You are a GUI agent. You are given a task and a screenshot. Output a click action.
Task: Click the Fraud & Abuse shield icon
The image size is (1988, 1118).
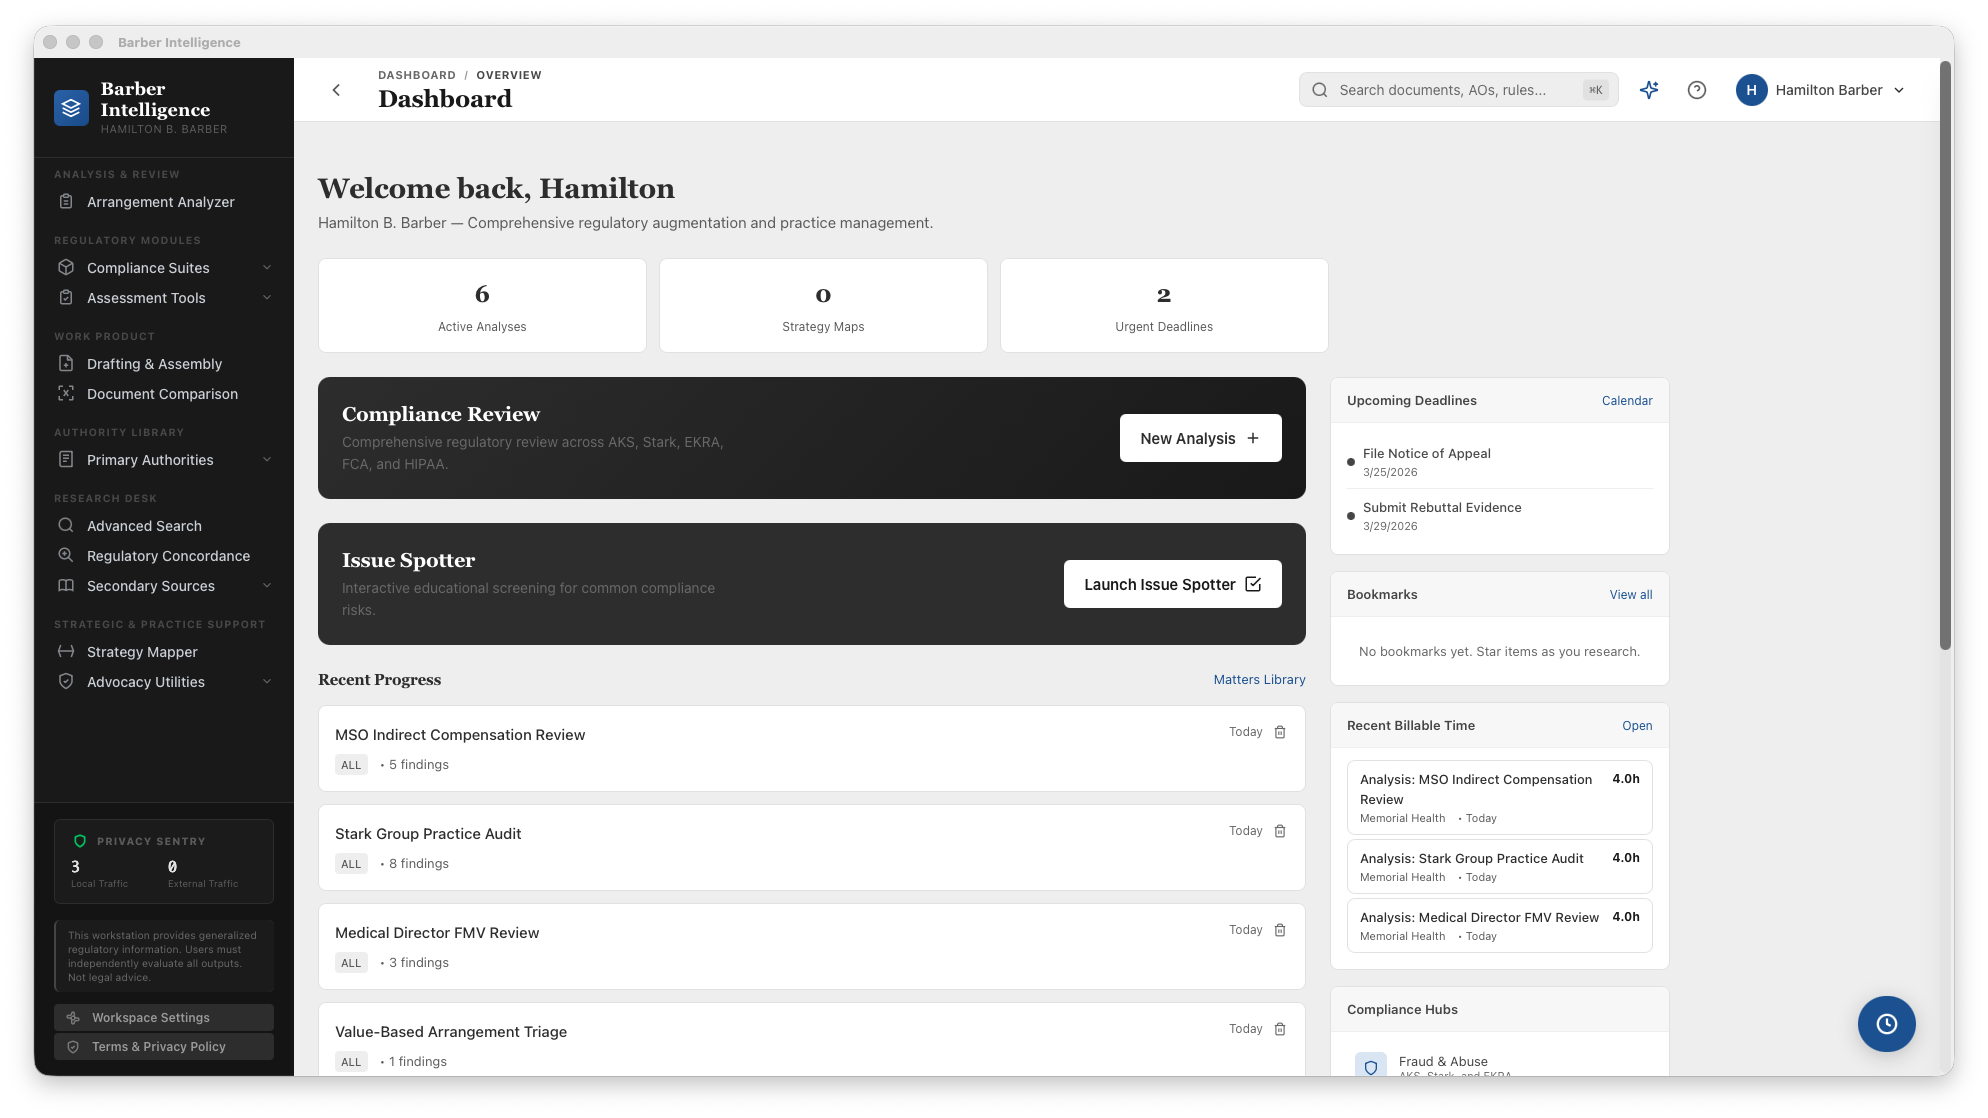(x=1371, y=1067)
